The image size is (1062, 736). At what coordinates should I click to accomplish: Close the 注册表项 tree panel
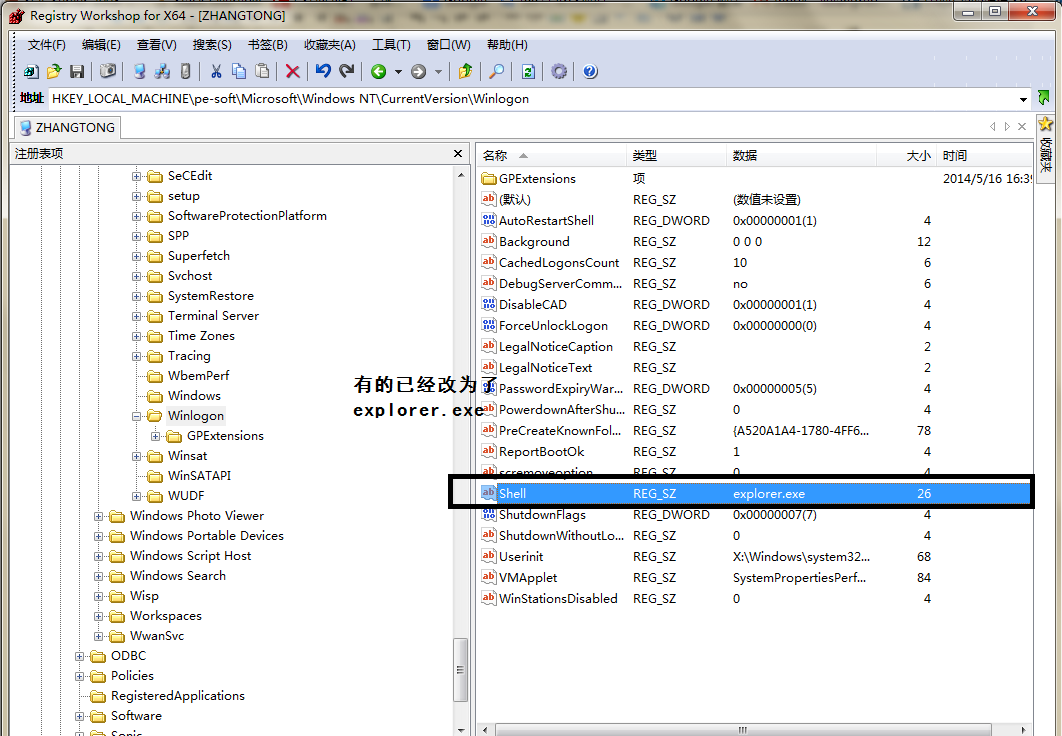pos(458,154)
